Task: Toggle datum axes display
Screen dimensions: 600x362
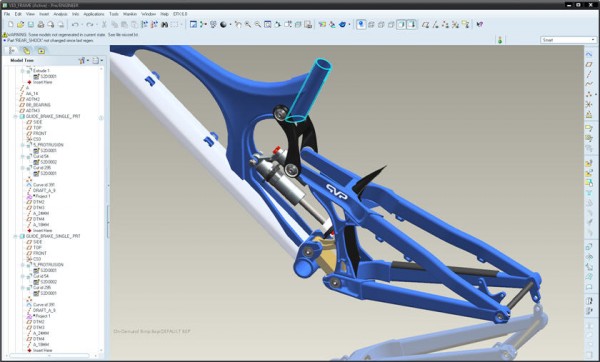Action: 435,24
